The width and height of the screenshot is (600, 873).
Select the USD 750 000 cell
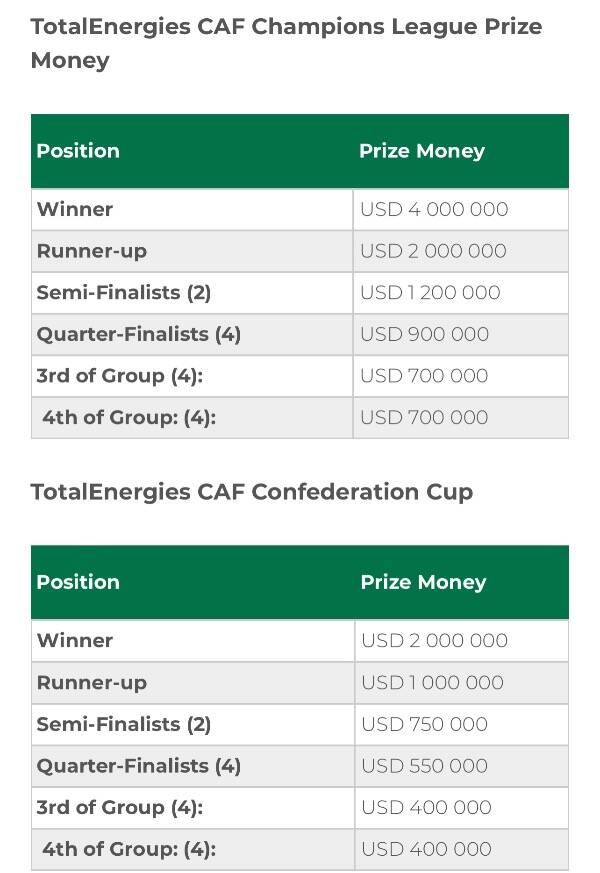[x=425, y=724]
